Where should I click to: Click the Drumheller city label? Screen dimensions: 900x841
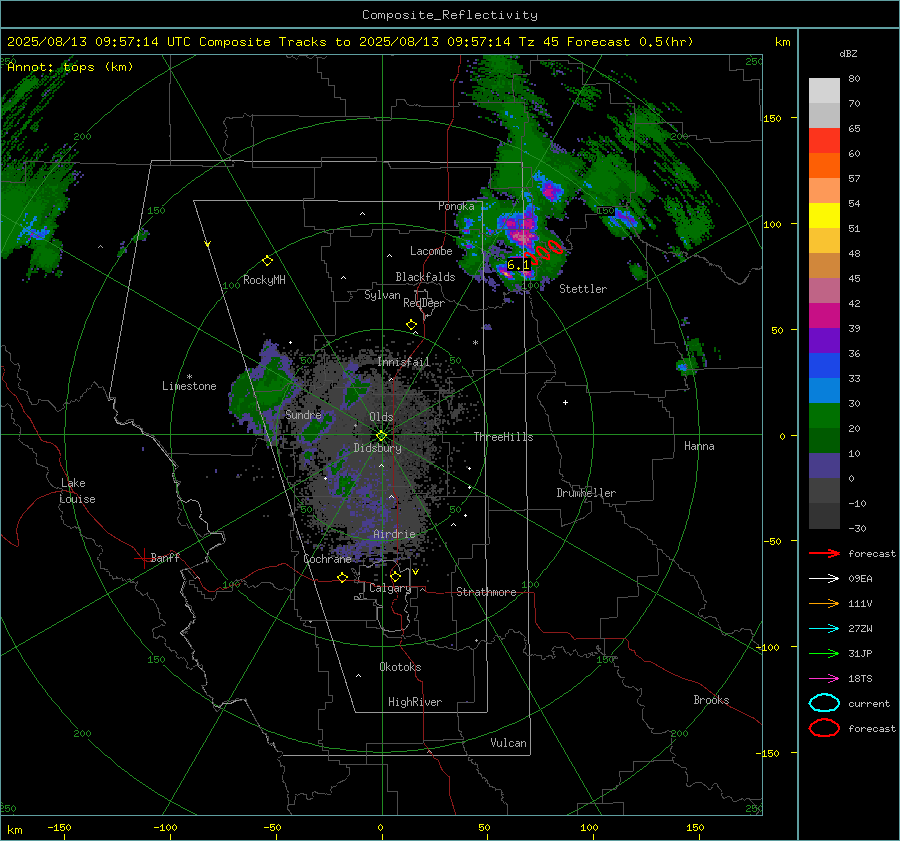(586, 493)
